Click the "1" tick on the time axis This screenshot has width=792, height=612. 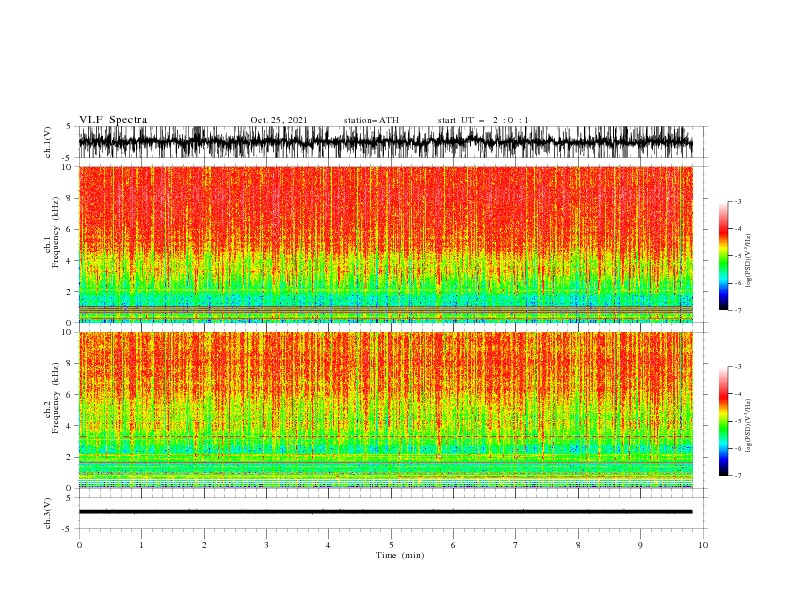(x=141, y=545)
